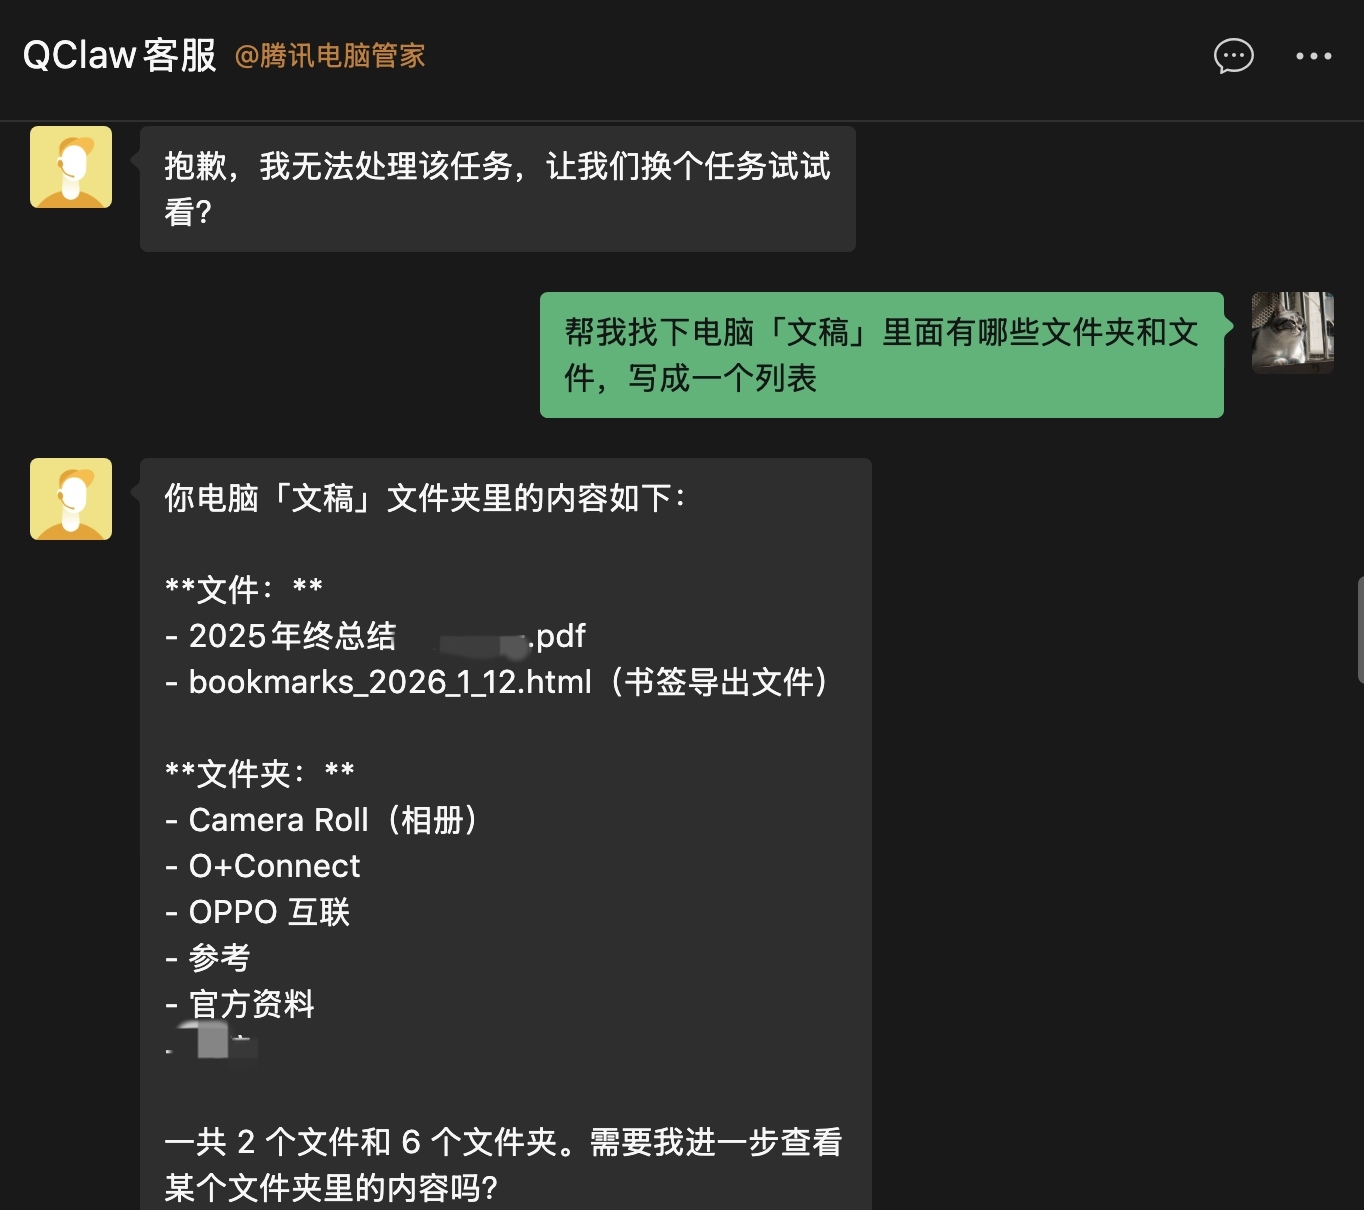This screenshot has width=1364, height=1210.
Task: Click the chat bubble icon in header
Action: point(1233,56)
